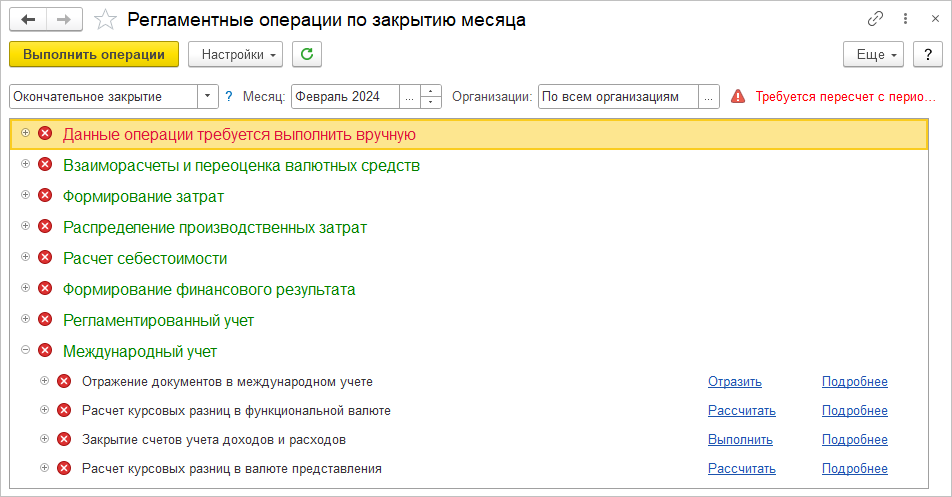Click the month stepper up arrow
The height and width of the screenshot is (497, 952).
point(431,91)
